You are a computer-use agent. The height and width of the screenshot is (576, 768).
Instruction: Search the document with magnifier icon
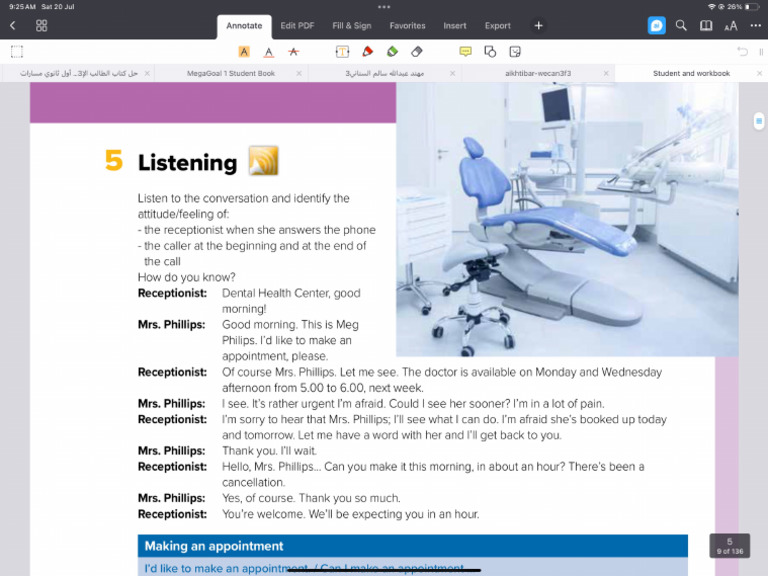tap(681, 25)
